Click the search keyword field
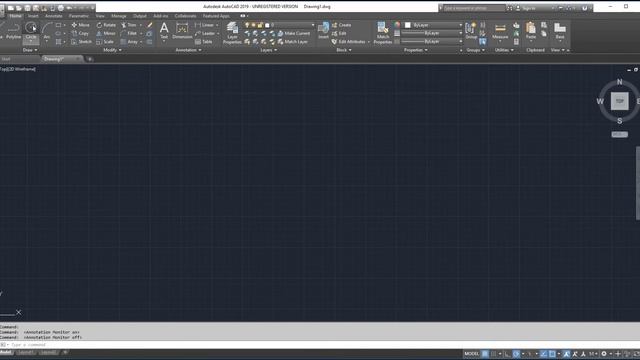 (473, 8)
